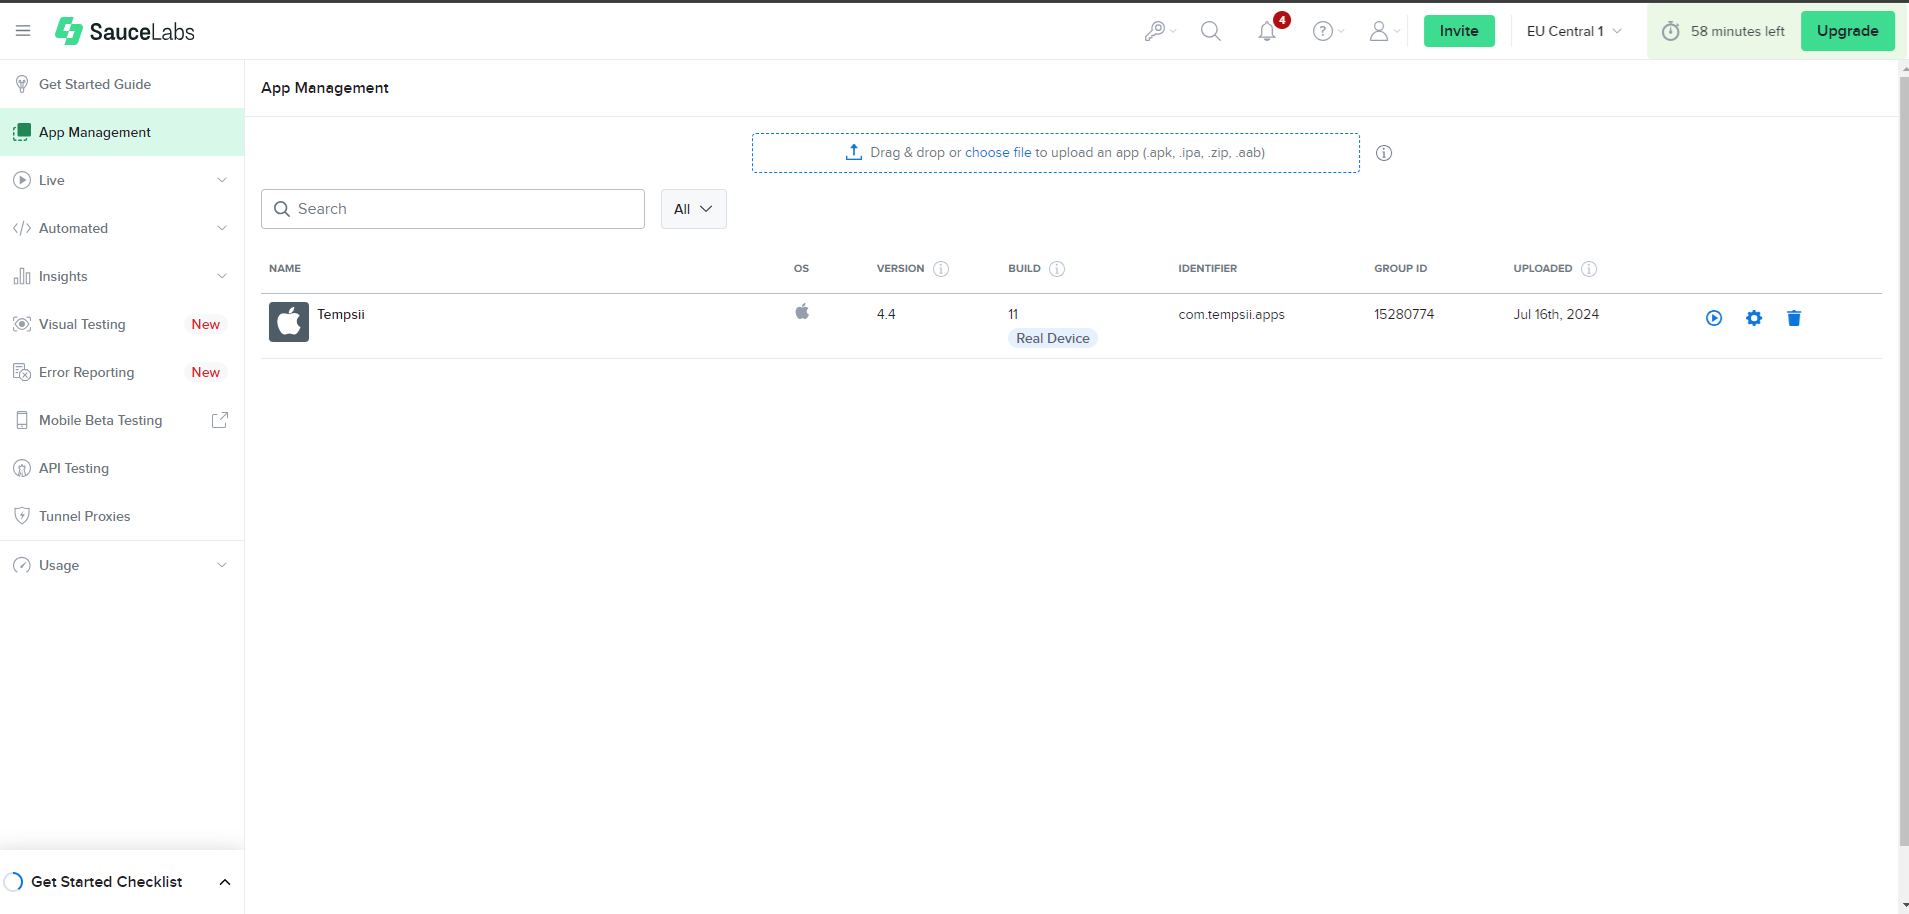Click the API Testing icon in sidebar
Image resolution: width=1909 pixels, height=914 pixels.
[x=22, y=468]
